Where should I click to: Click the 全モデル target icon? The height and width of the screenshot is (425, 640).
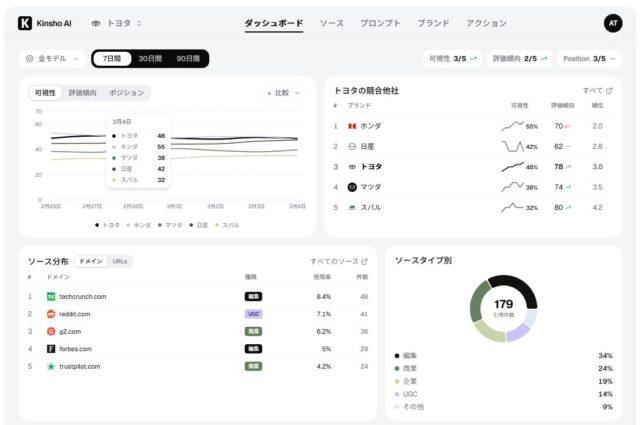[29, 59]
